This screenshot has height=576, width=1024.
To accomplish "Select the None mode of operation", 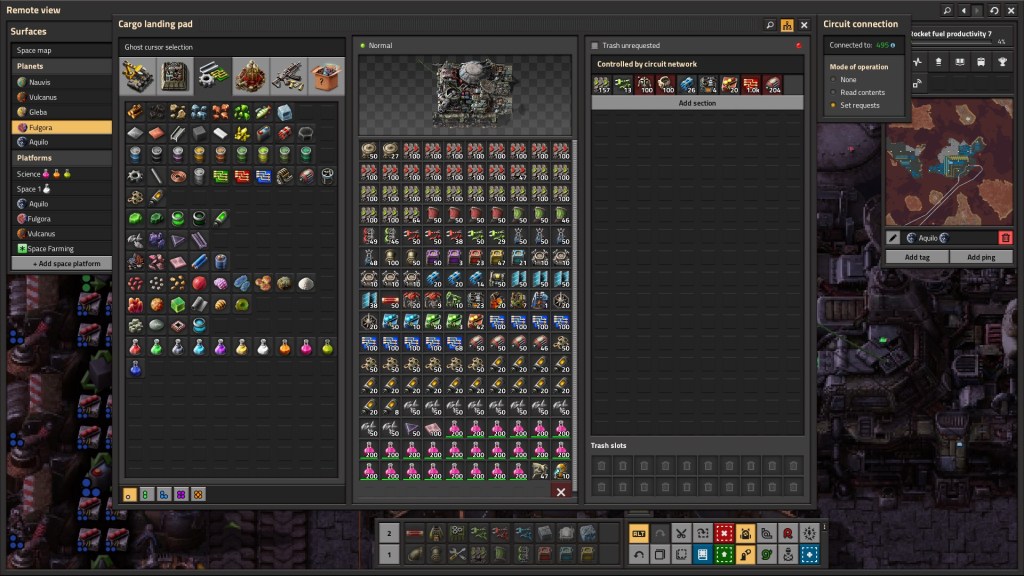I will click(832, 79).
